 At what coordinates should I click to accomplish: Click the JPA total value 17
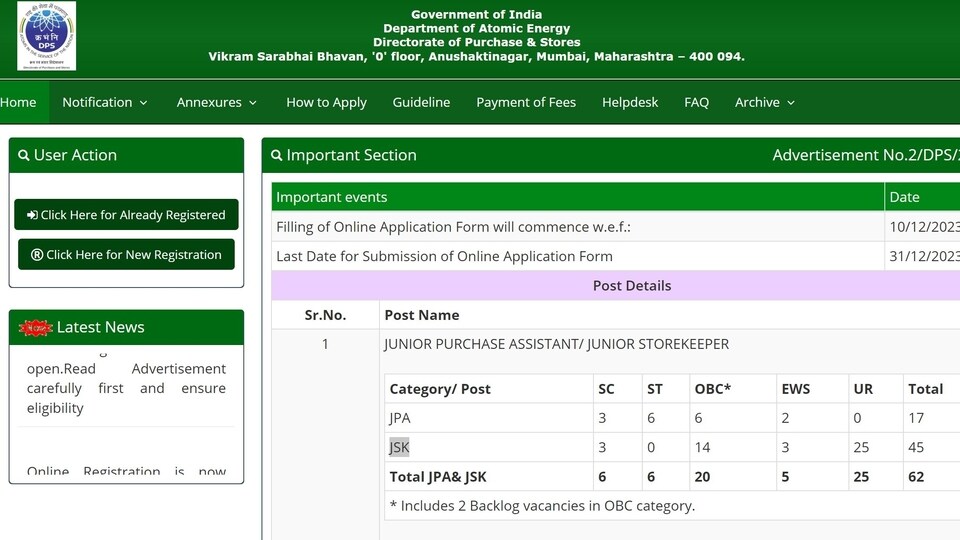coord(916,418)
